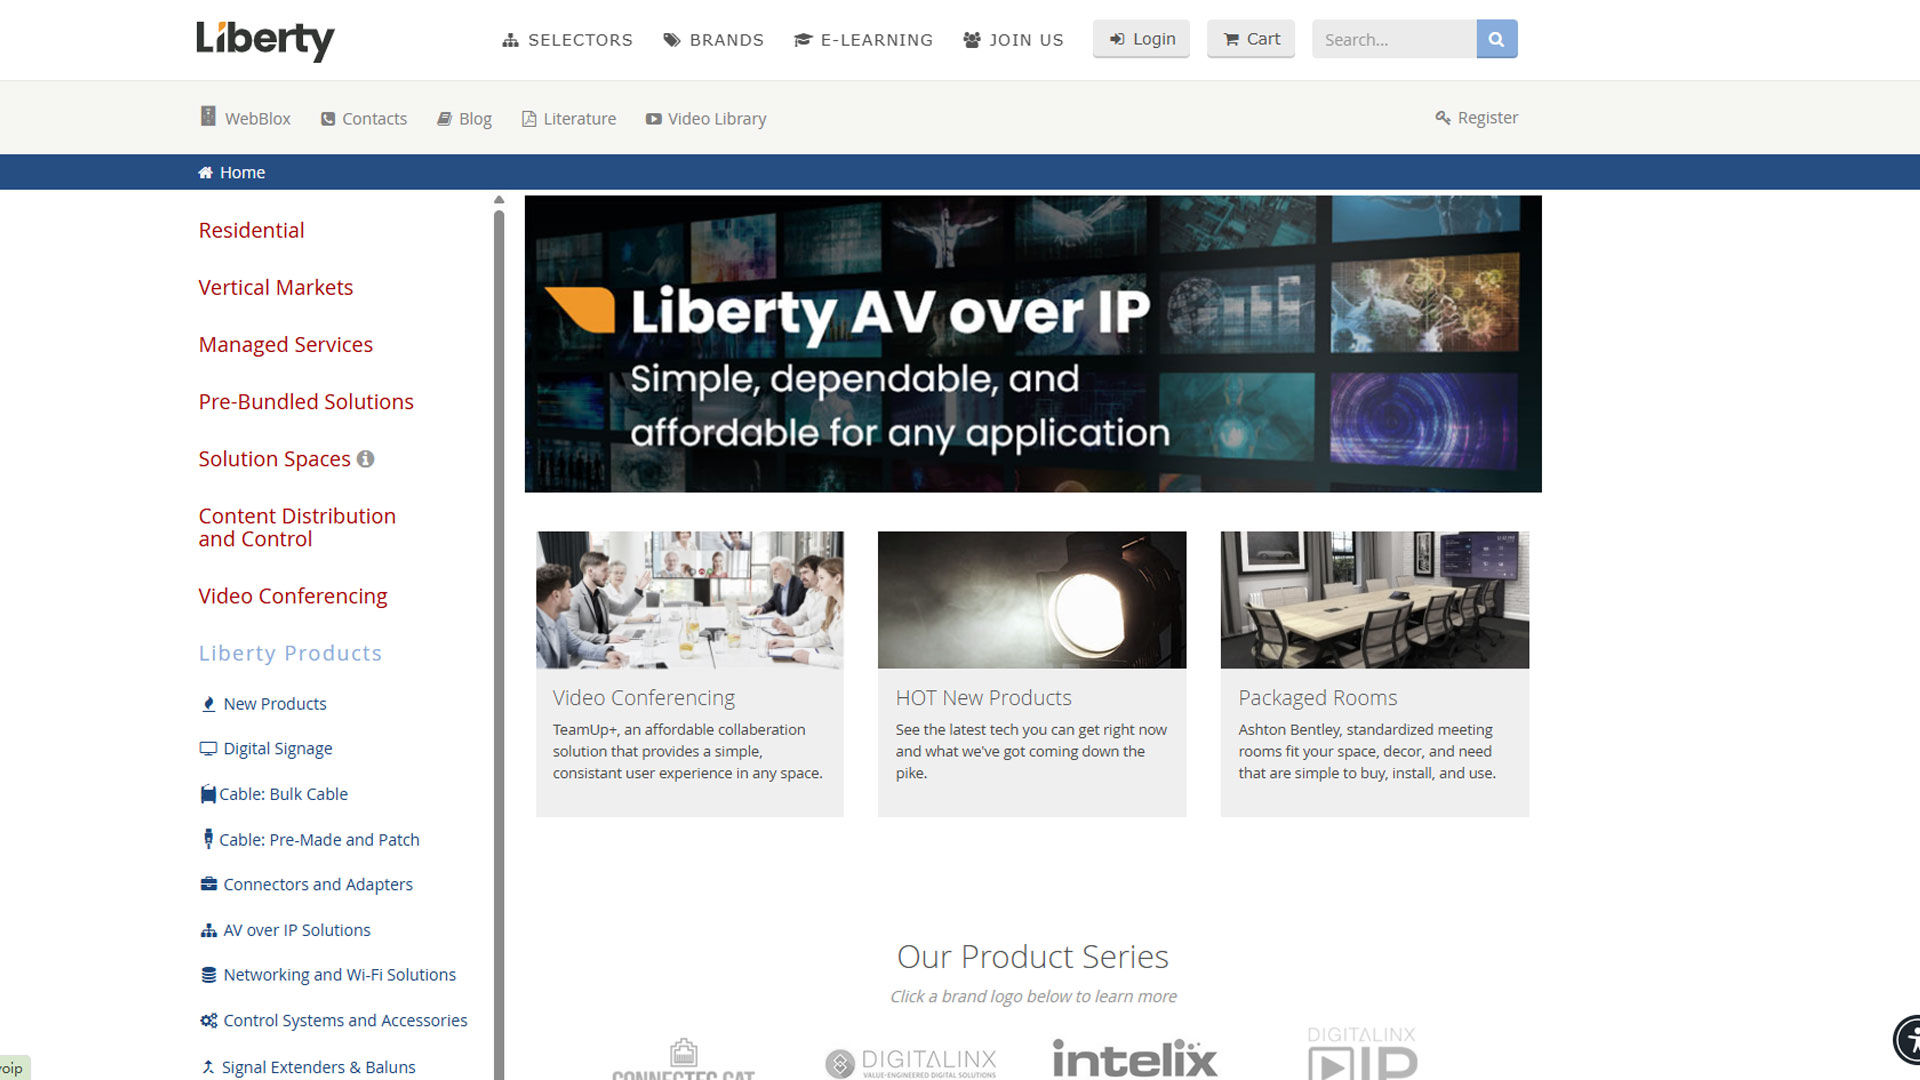Click the Connectors and Adapters briefcase icon
The image size is (1920, 1080).
point(209,884)
